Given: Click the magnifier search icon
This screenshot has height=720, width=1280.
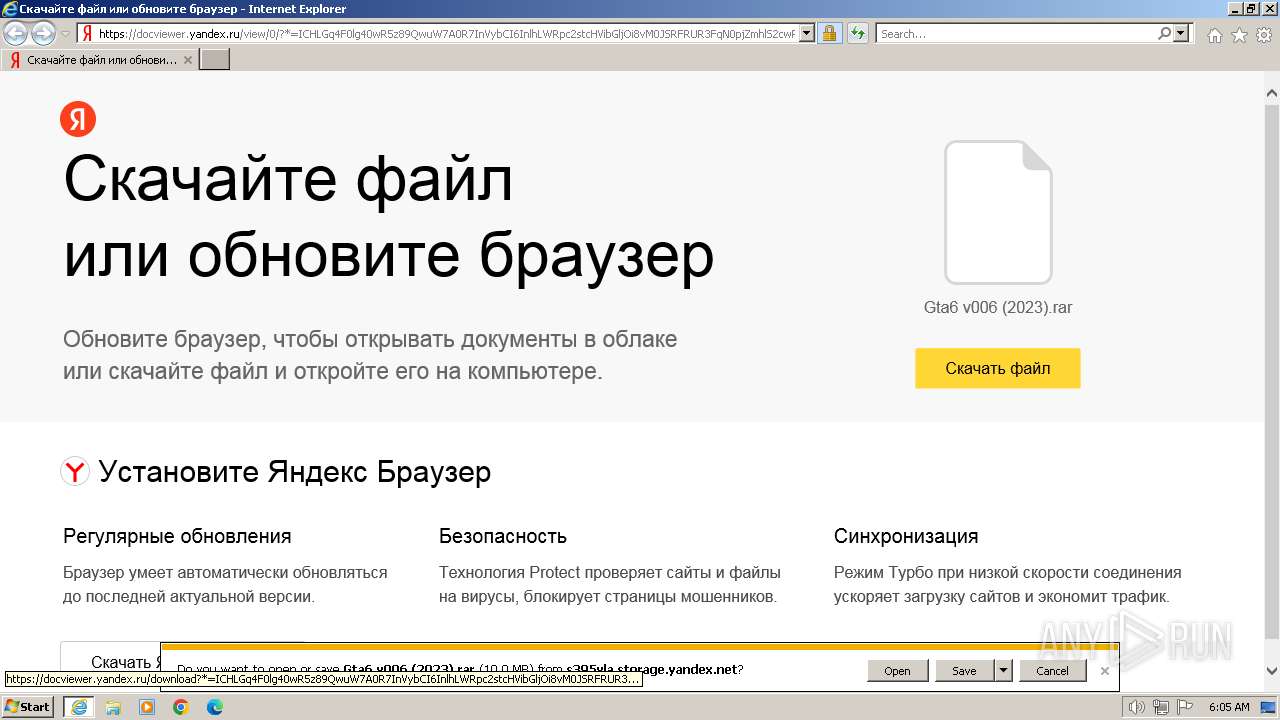Looking at the screenshot, I should point(1164,33).
